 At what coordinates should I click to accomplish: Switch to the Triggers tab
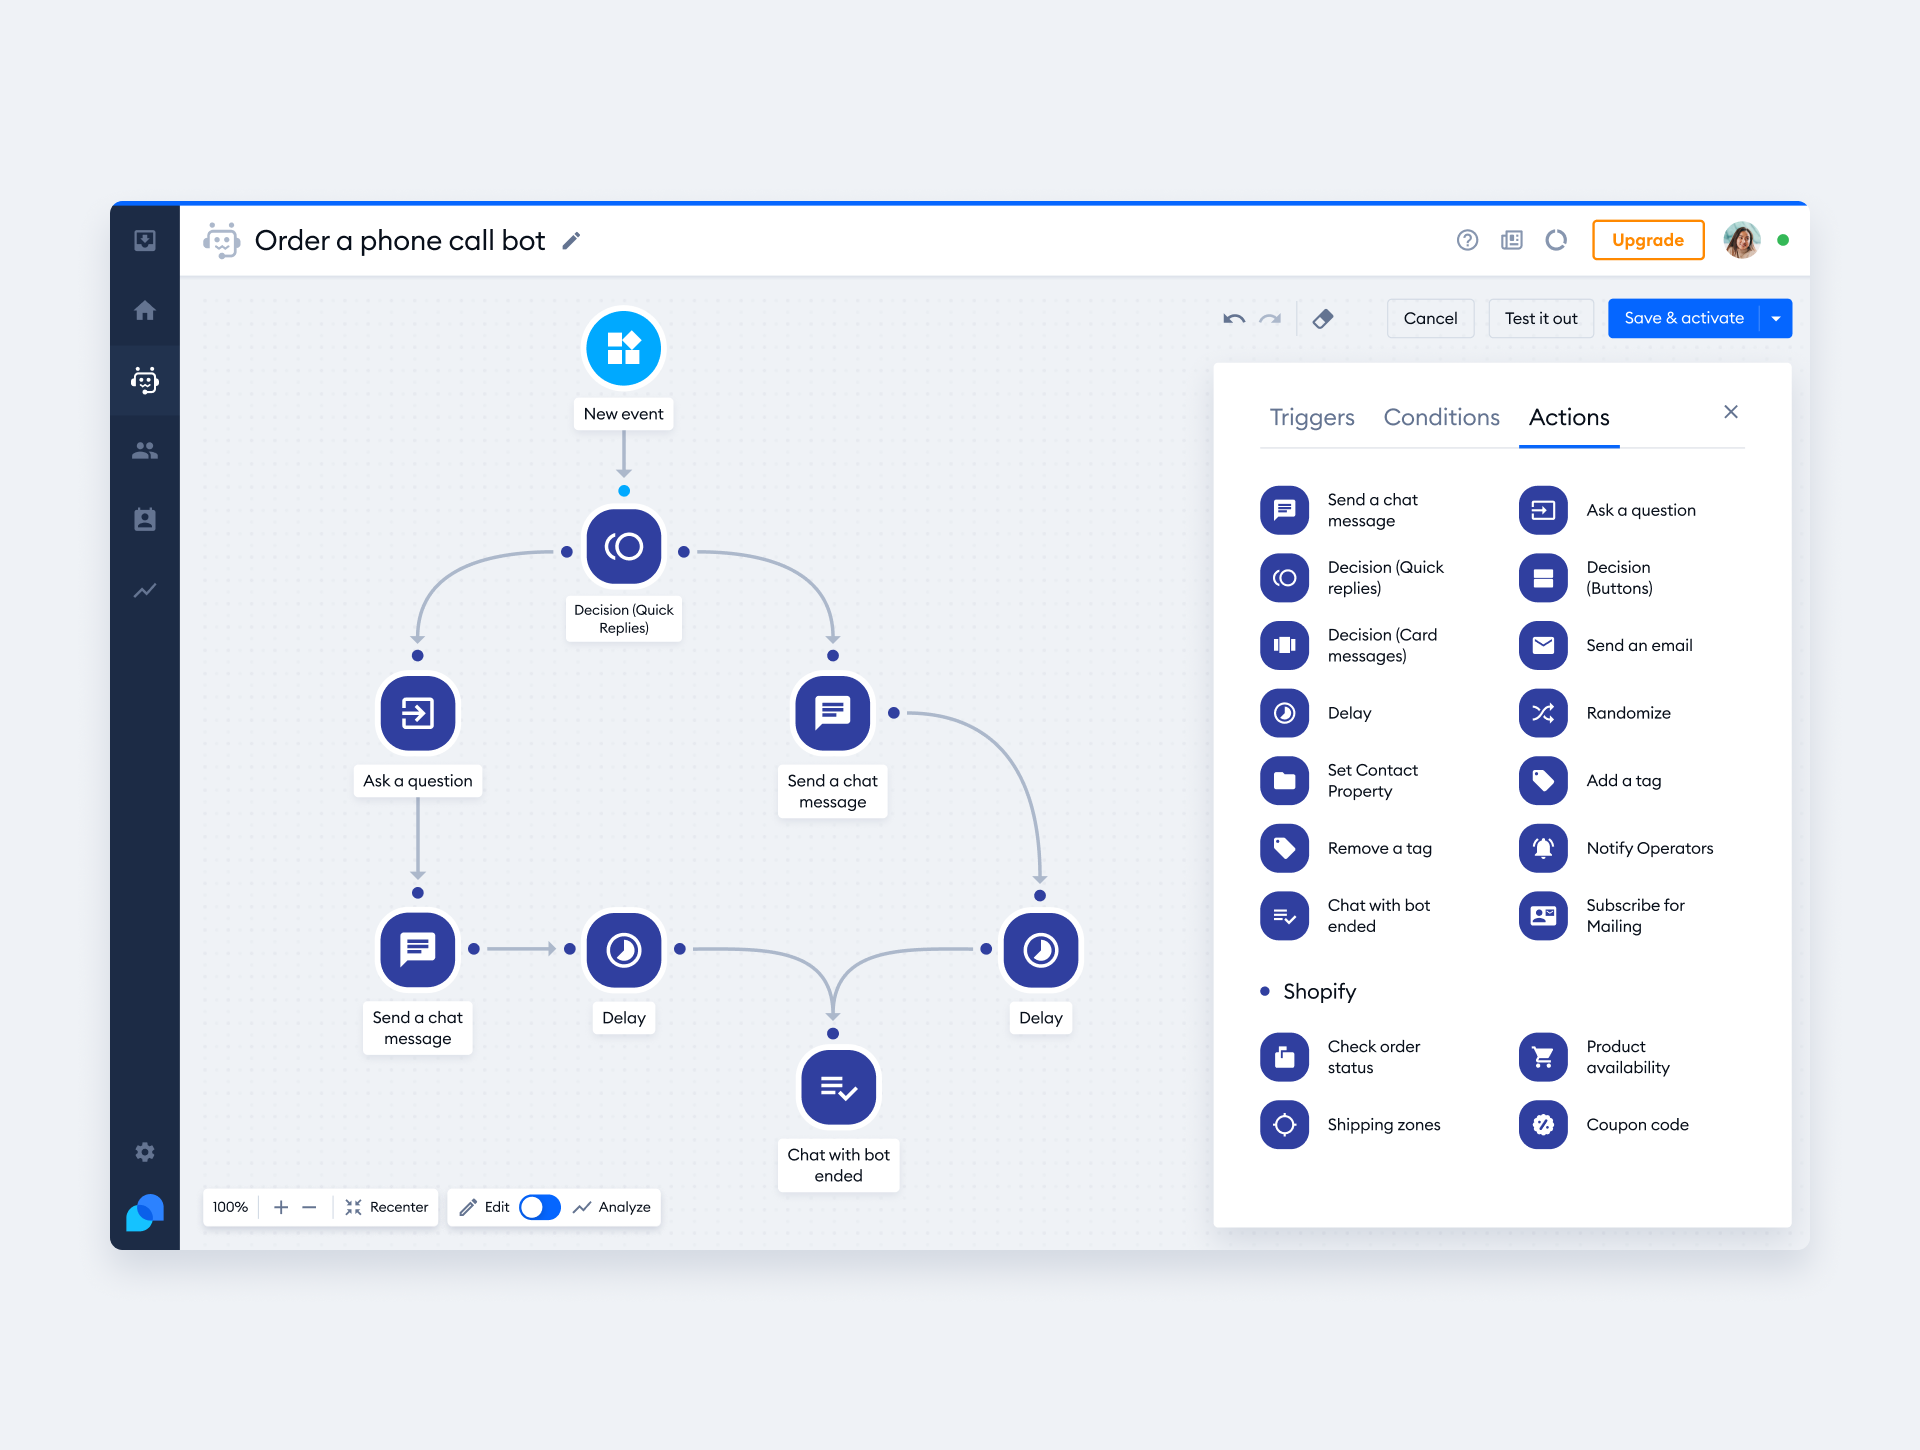(x=1311, y=417)
